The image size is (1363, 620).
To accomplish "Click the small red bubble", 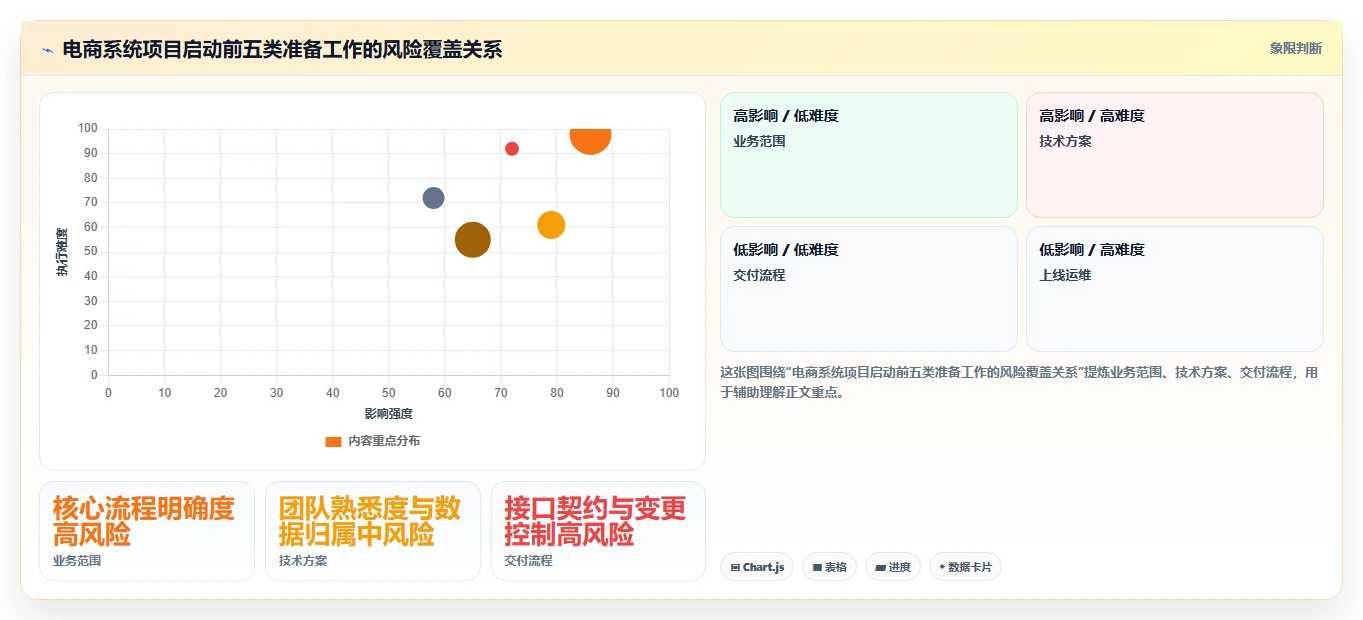I will (512, 149).
